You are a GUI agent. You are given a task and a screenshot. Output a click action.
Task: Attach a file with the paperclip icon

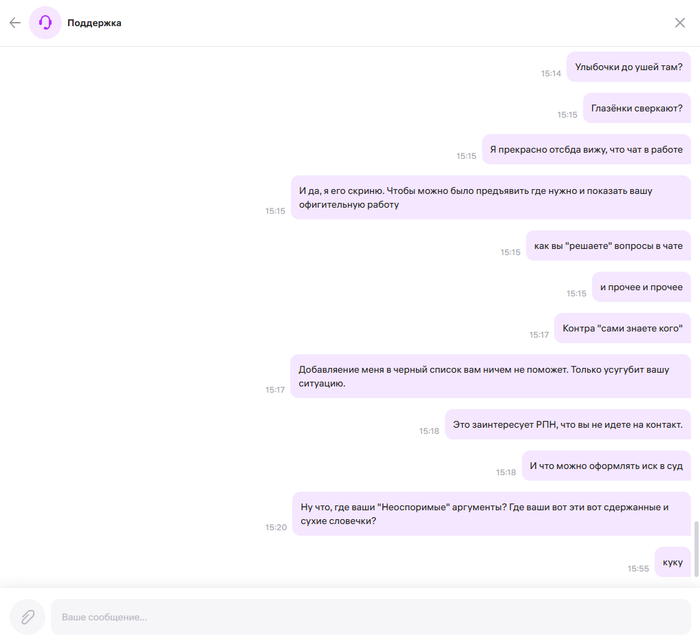(28, 617)
